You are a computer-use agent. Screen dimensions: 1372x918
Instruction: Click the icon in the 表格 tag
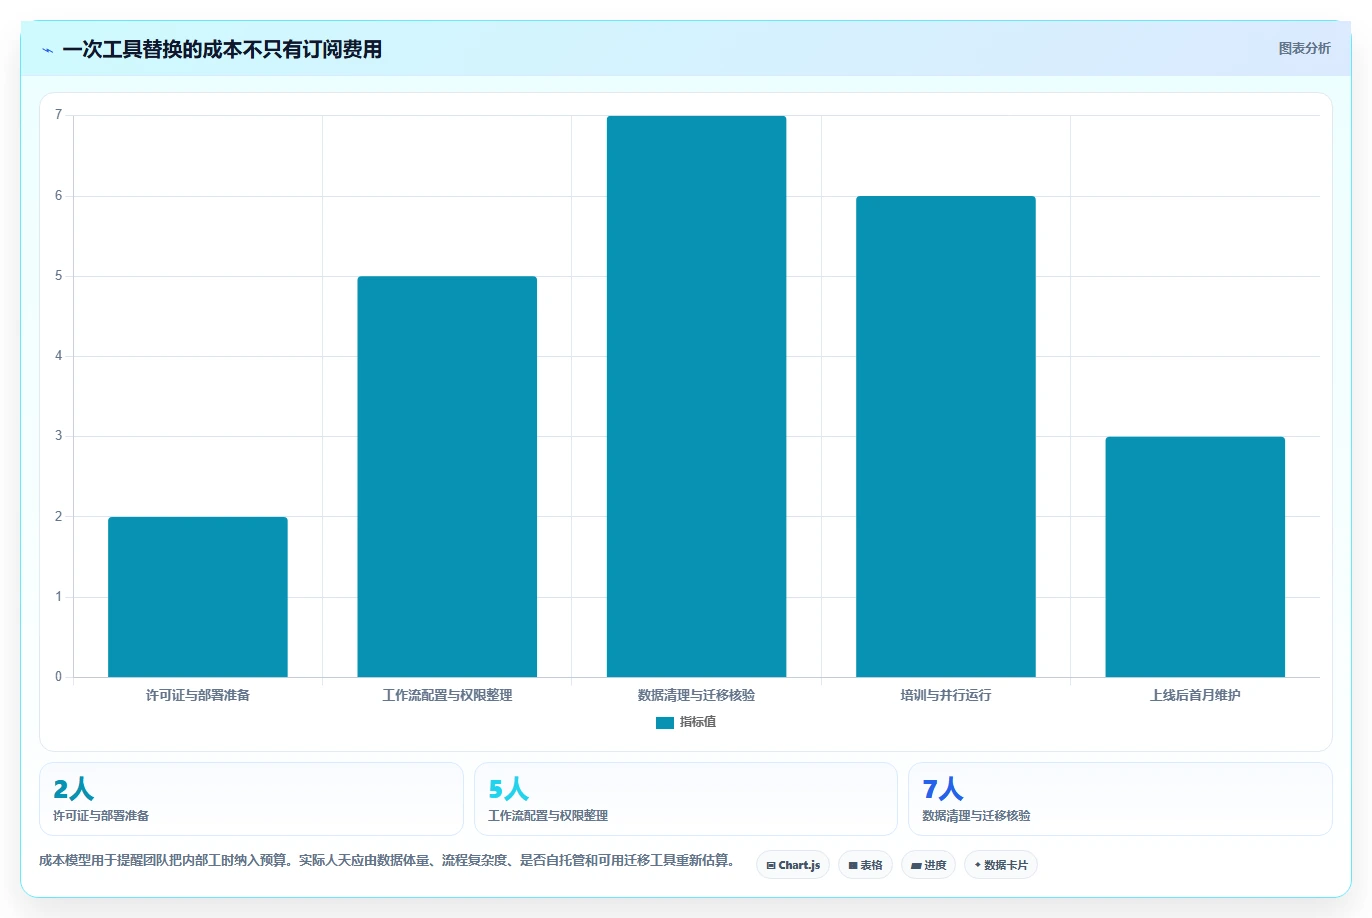853,866
